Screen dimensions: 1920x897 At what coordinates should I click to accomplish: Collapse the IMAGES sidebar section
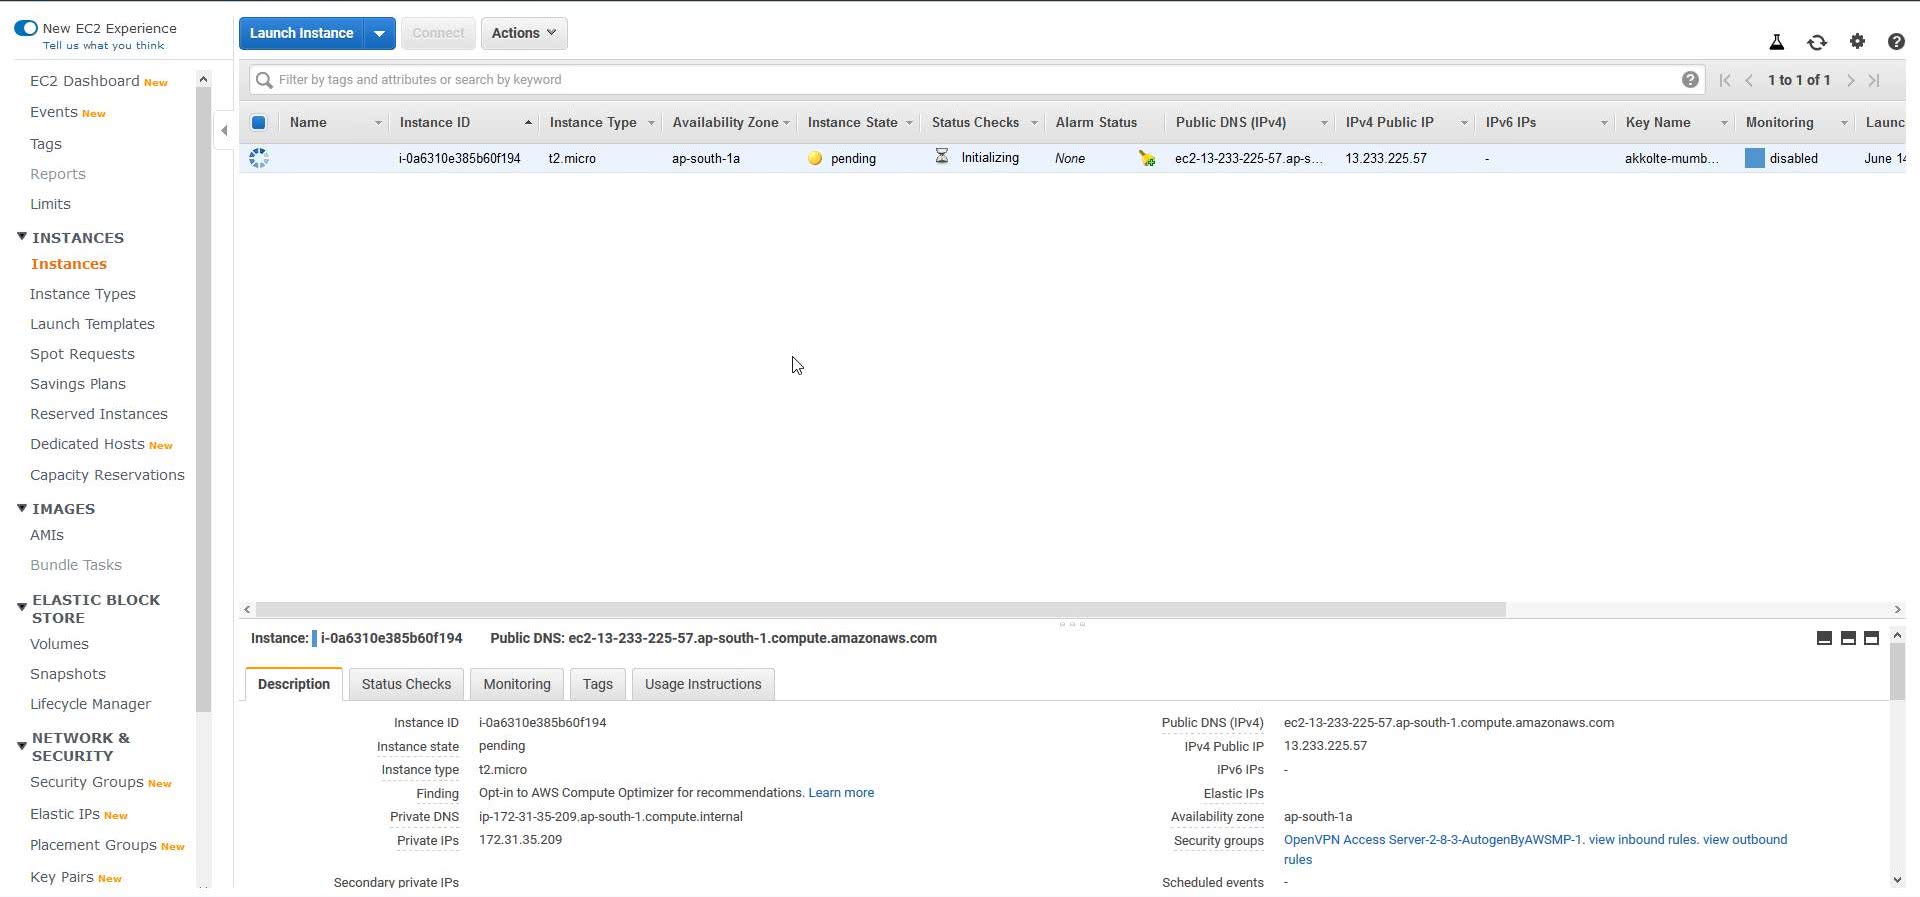[x=22, y=508]
